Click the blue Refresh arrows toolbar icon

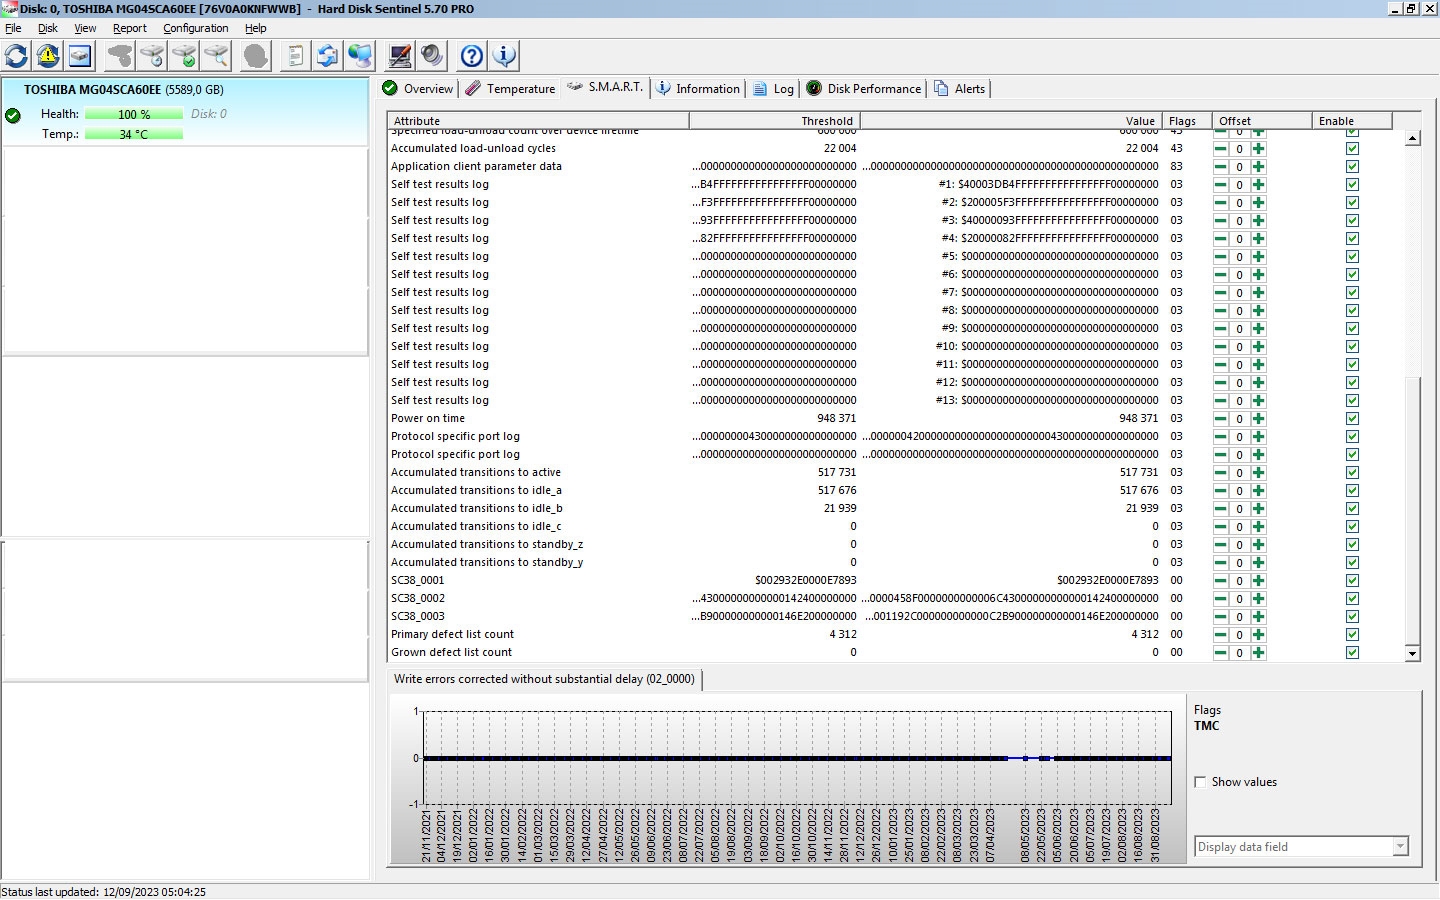[17, 56]
